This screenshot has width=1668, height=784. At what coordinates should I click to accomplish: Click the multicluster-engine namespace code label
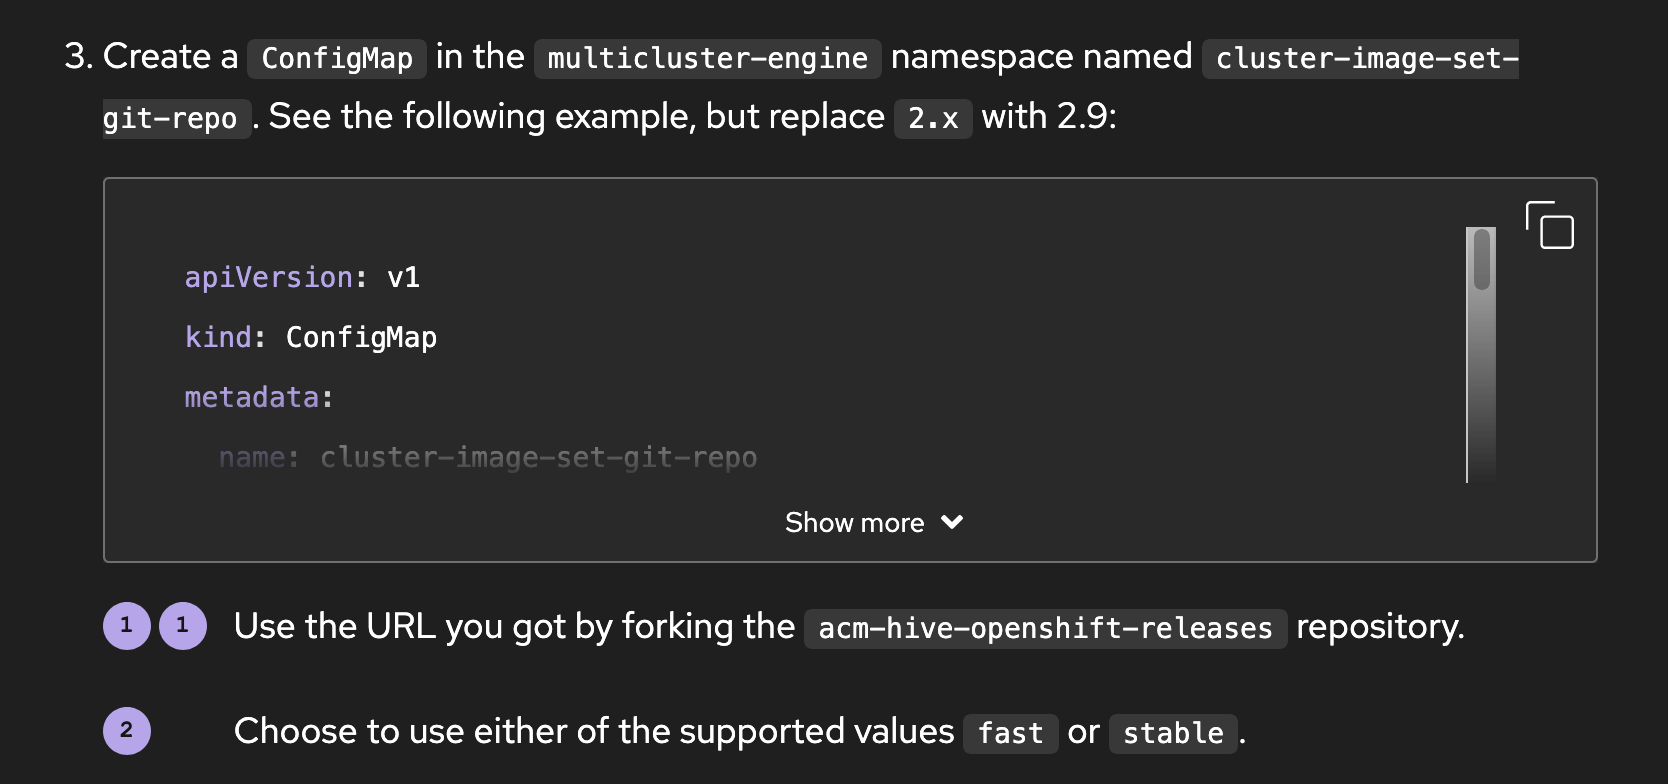707,58
